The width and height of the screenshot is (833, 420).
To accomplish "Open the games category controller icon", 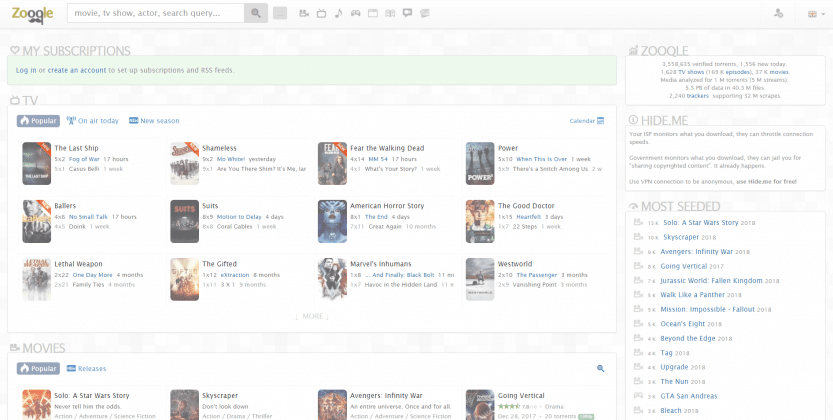I will (x=355, y=13).
